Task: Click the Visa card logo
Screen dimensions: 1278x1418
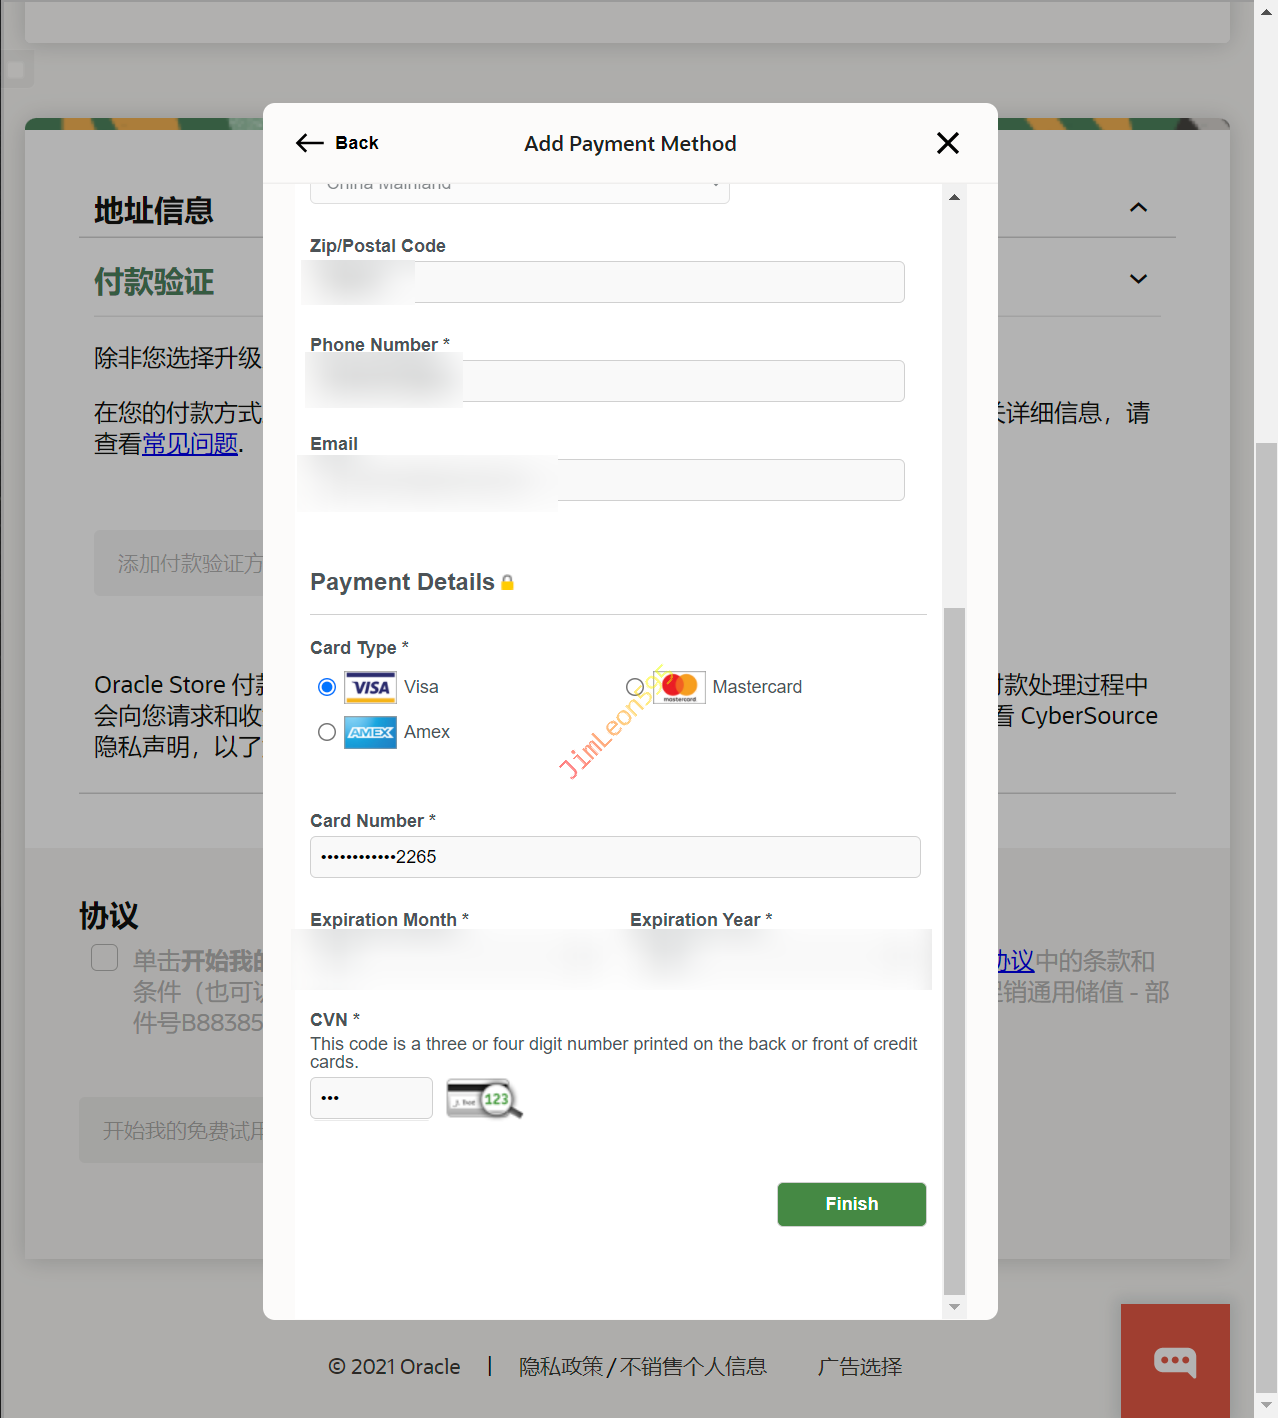Action: point(370,687)
